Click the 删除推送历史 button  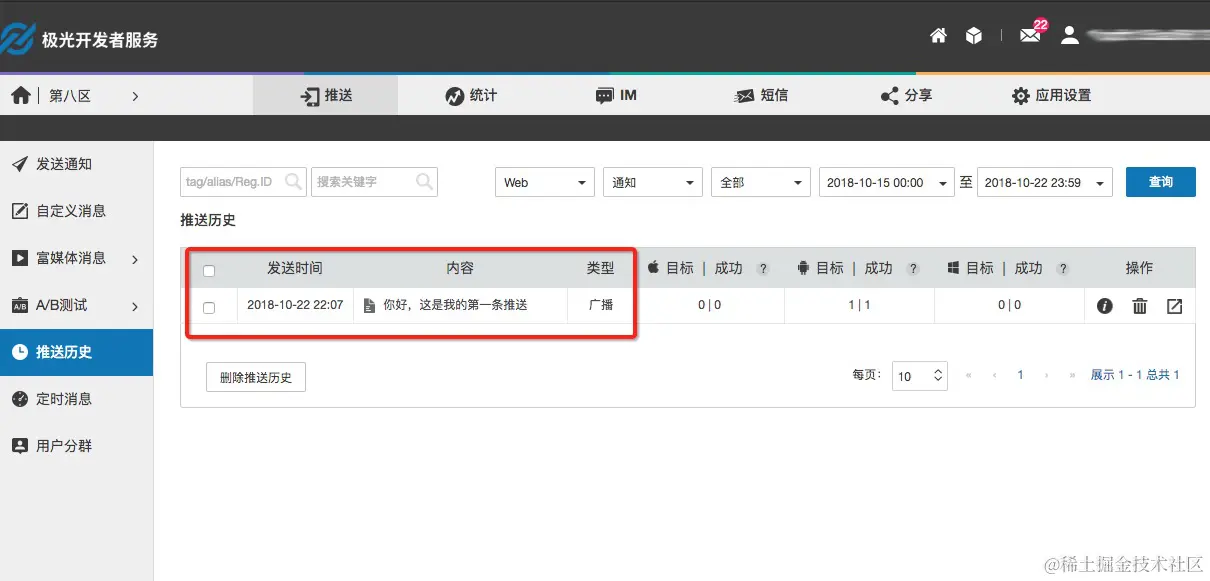pos(255,377)
